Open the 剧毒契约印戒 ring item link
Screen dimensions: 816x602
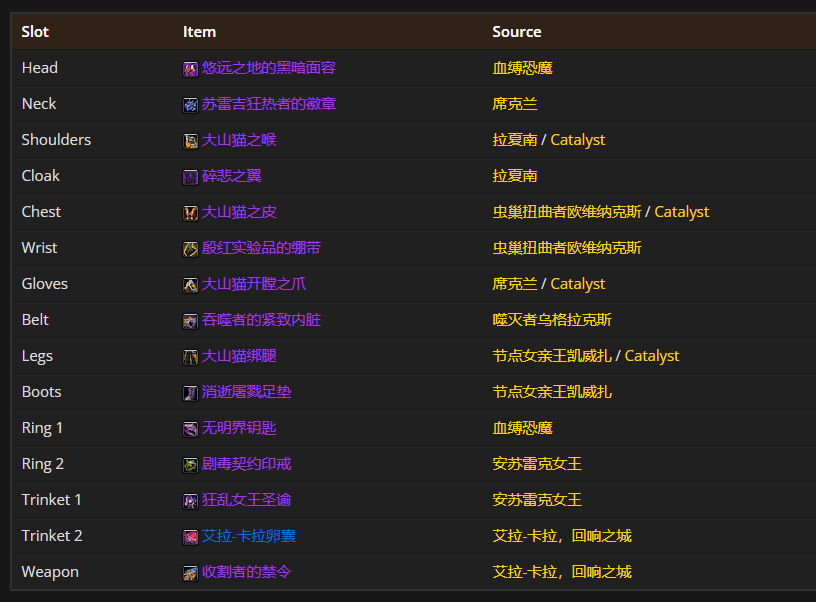pyautogui.click(x=246, y=464)
